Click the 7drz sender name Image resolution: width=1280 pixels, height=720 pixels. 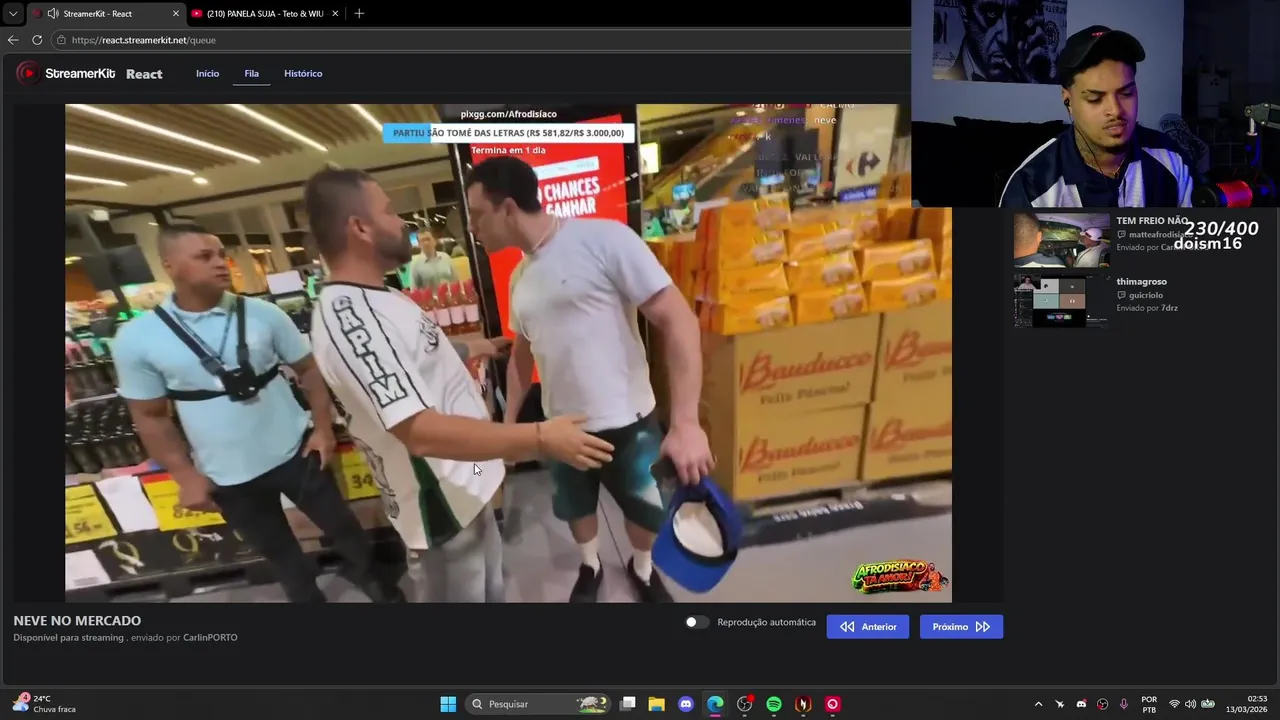click(1169, 308)
